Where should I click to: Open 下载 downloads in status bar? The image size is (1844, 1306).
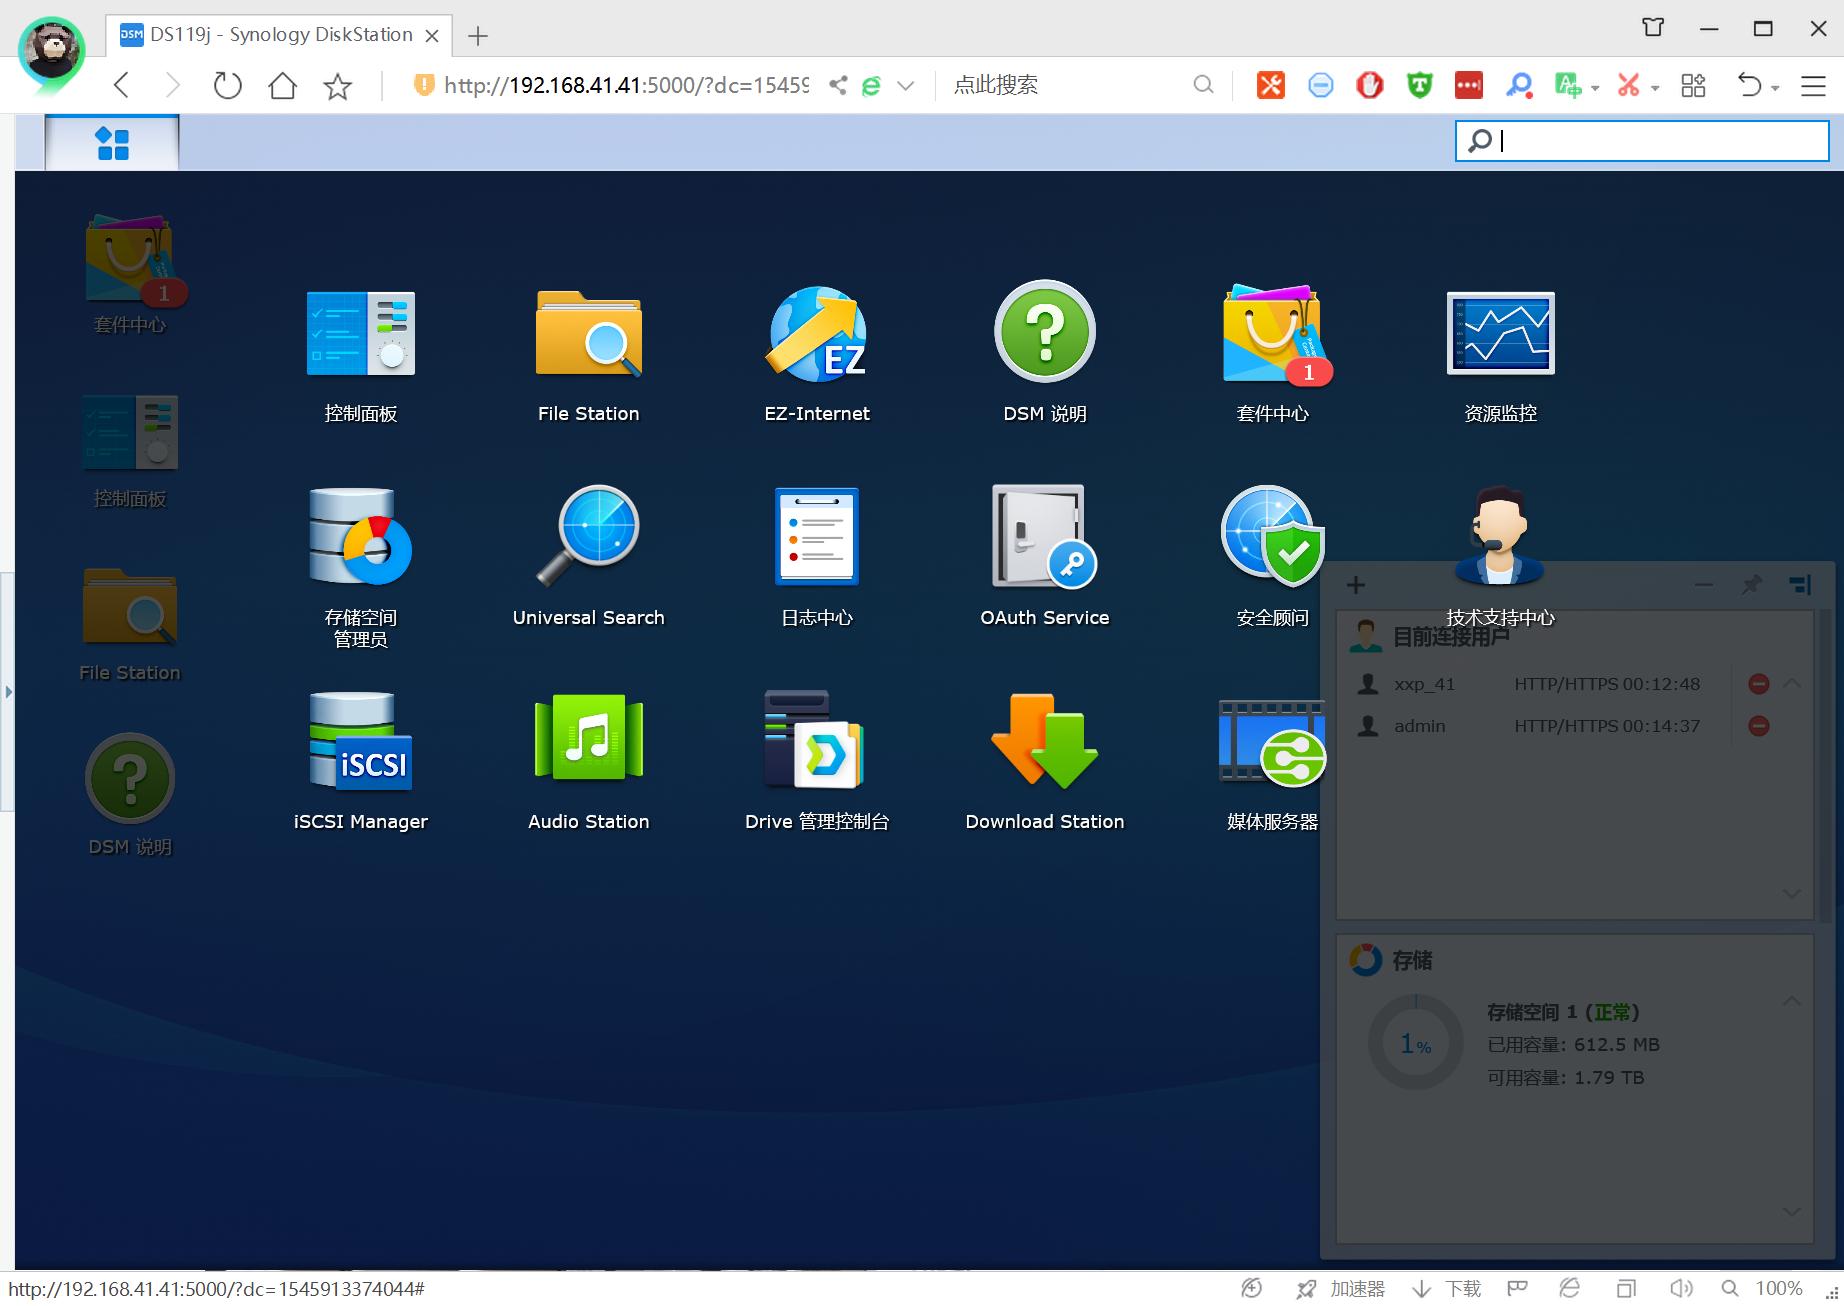1446,1288
